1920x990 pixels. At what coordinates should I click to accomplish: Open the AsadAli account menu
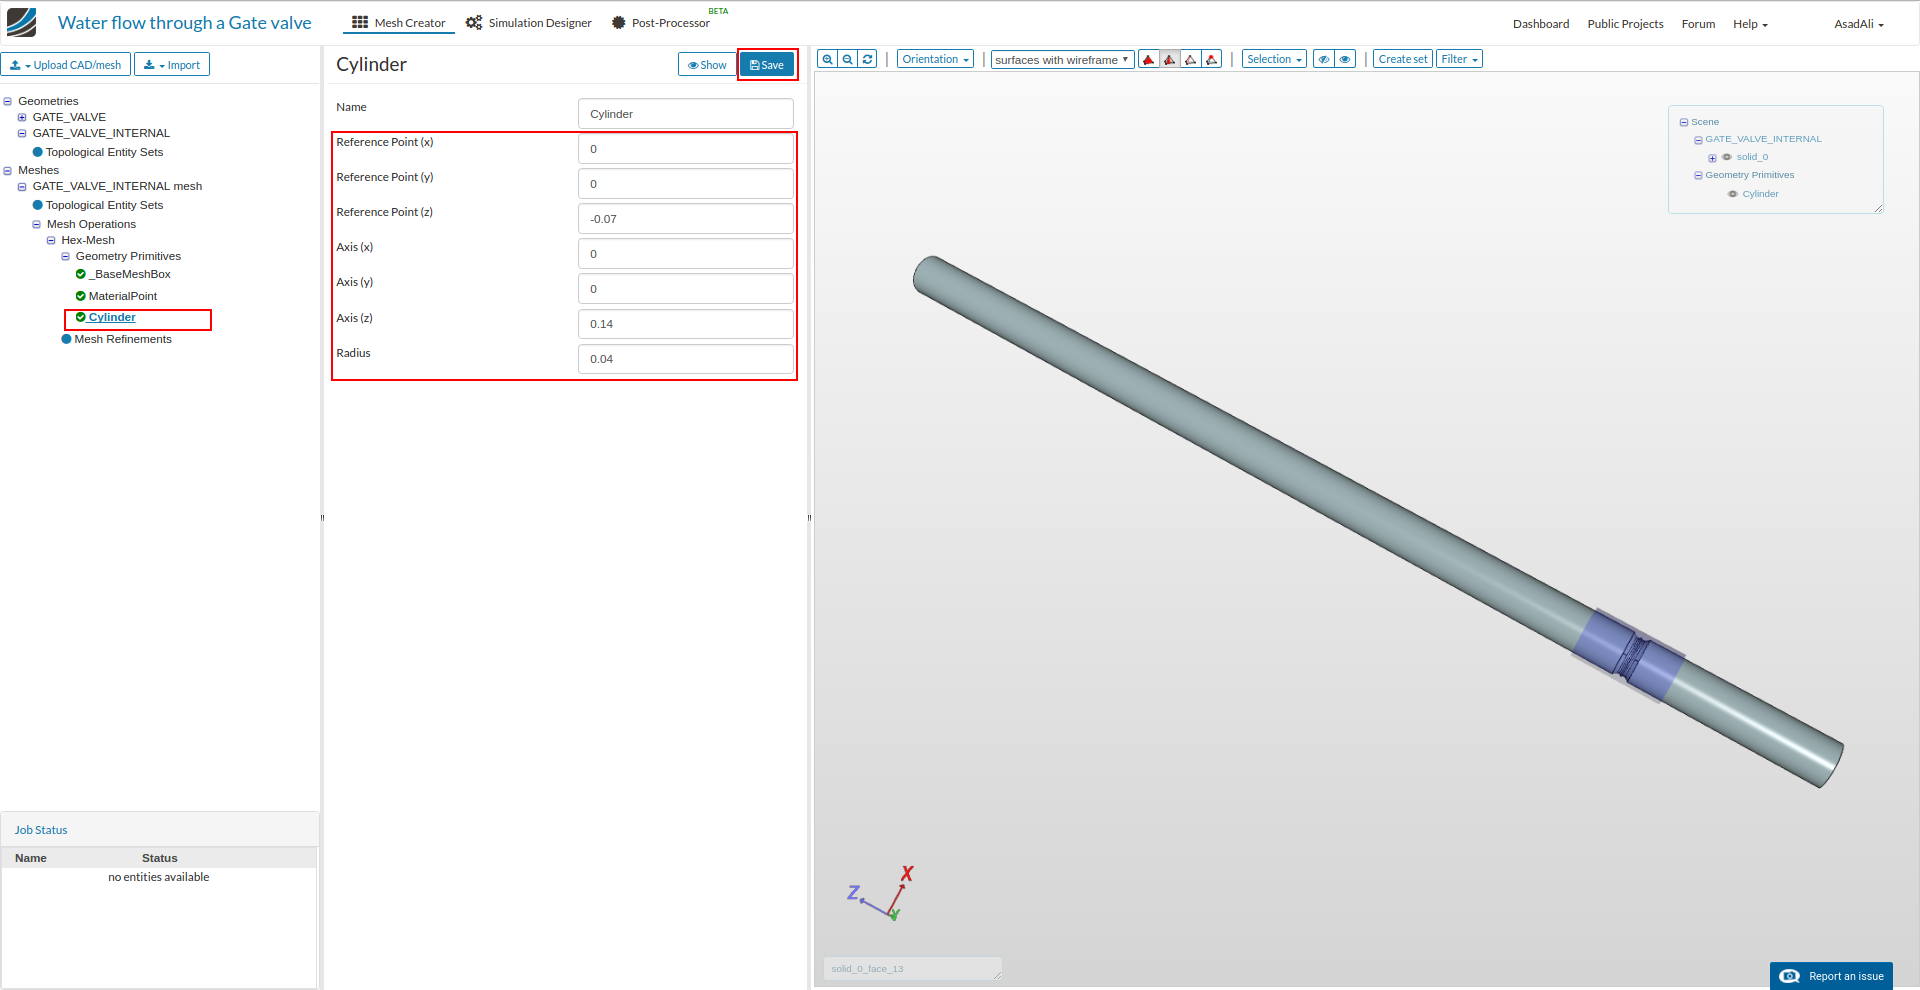[1859, 24]
